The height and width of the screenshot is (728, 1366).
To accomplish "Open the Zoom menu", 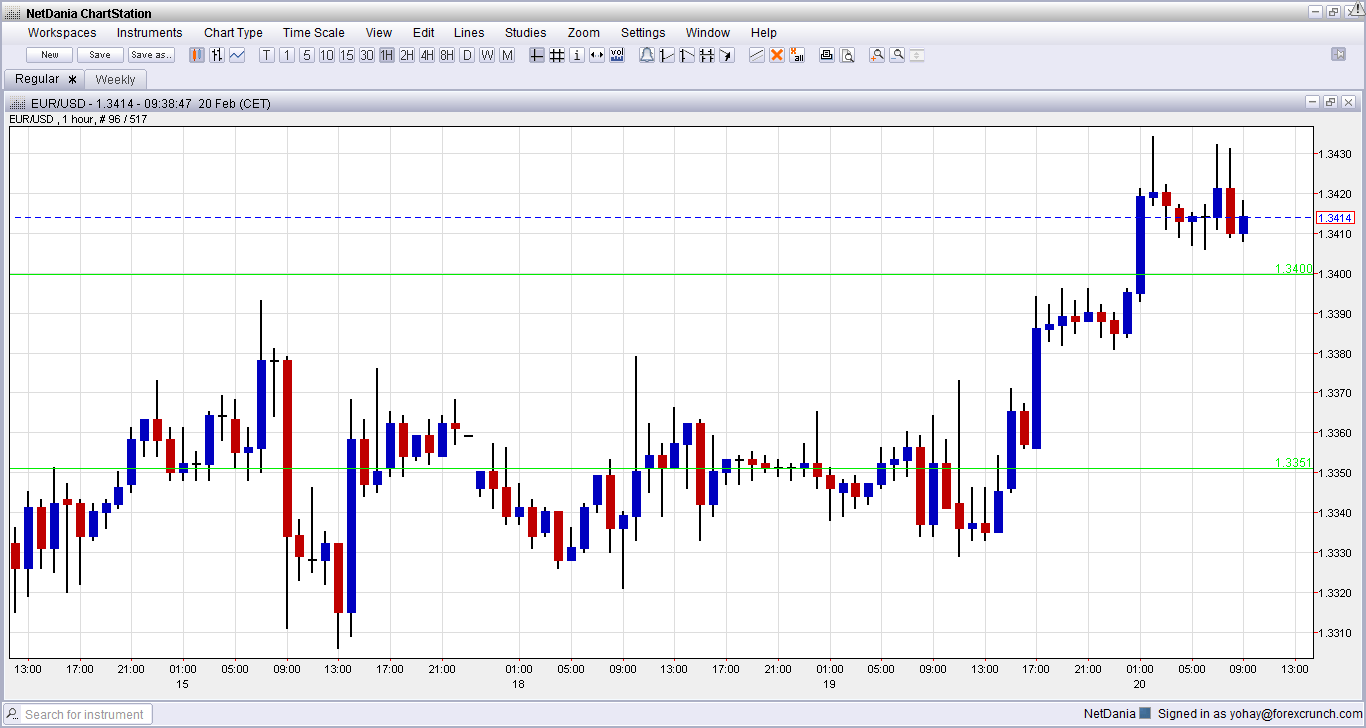I will (x=584, y=33).
